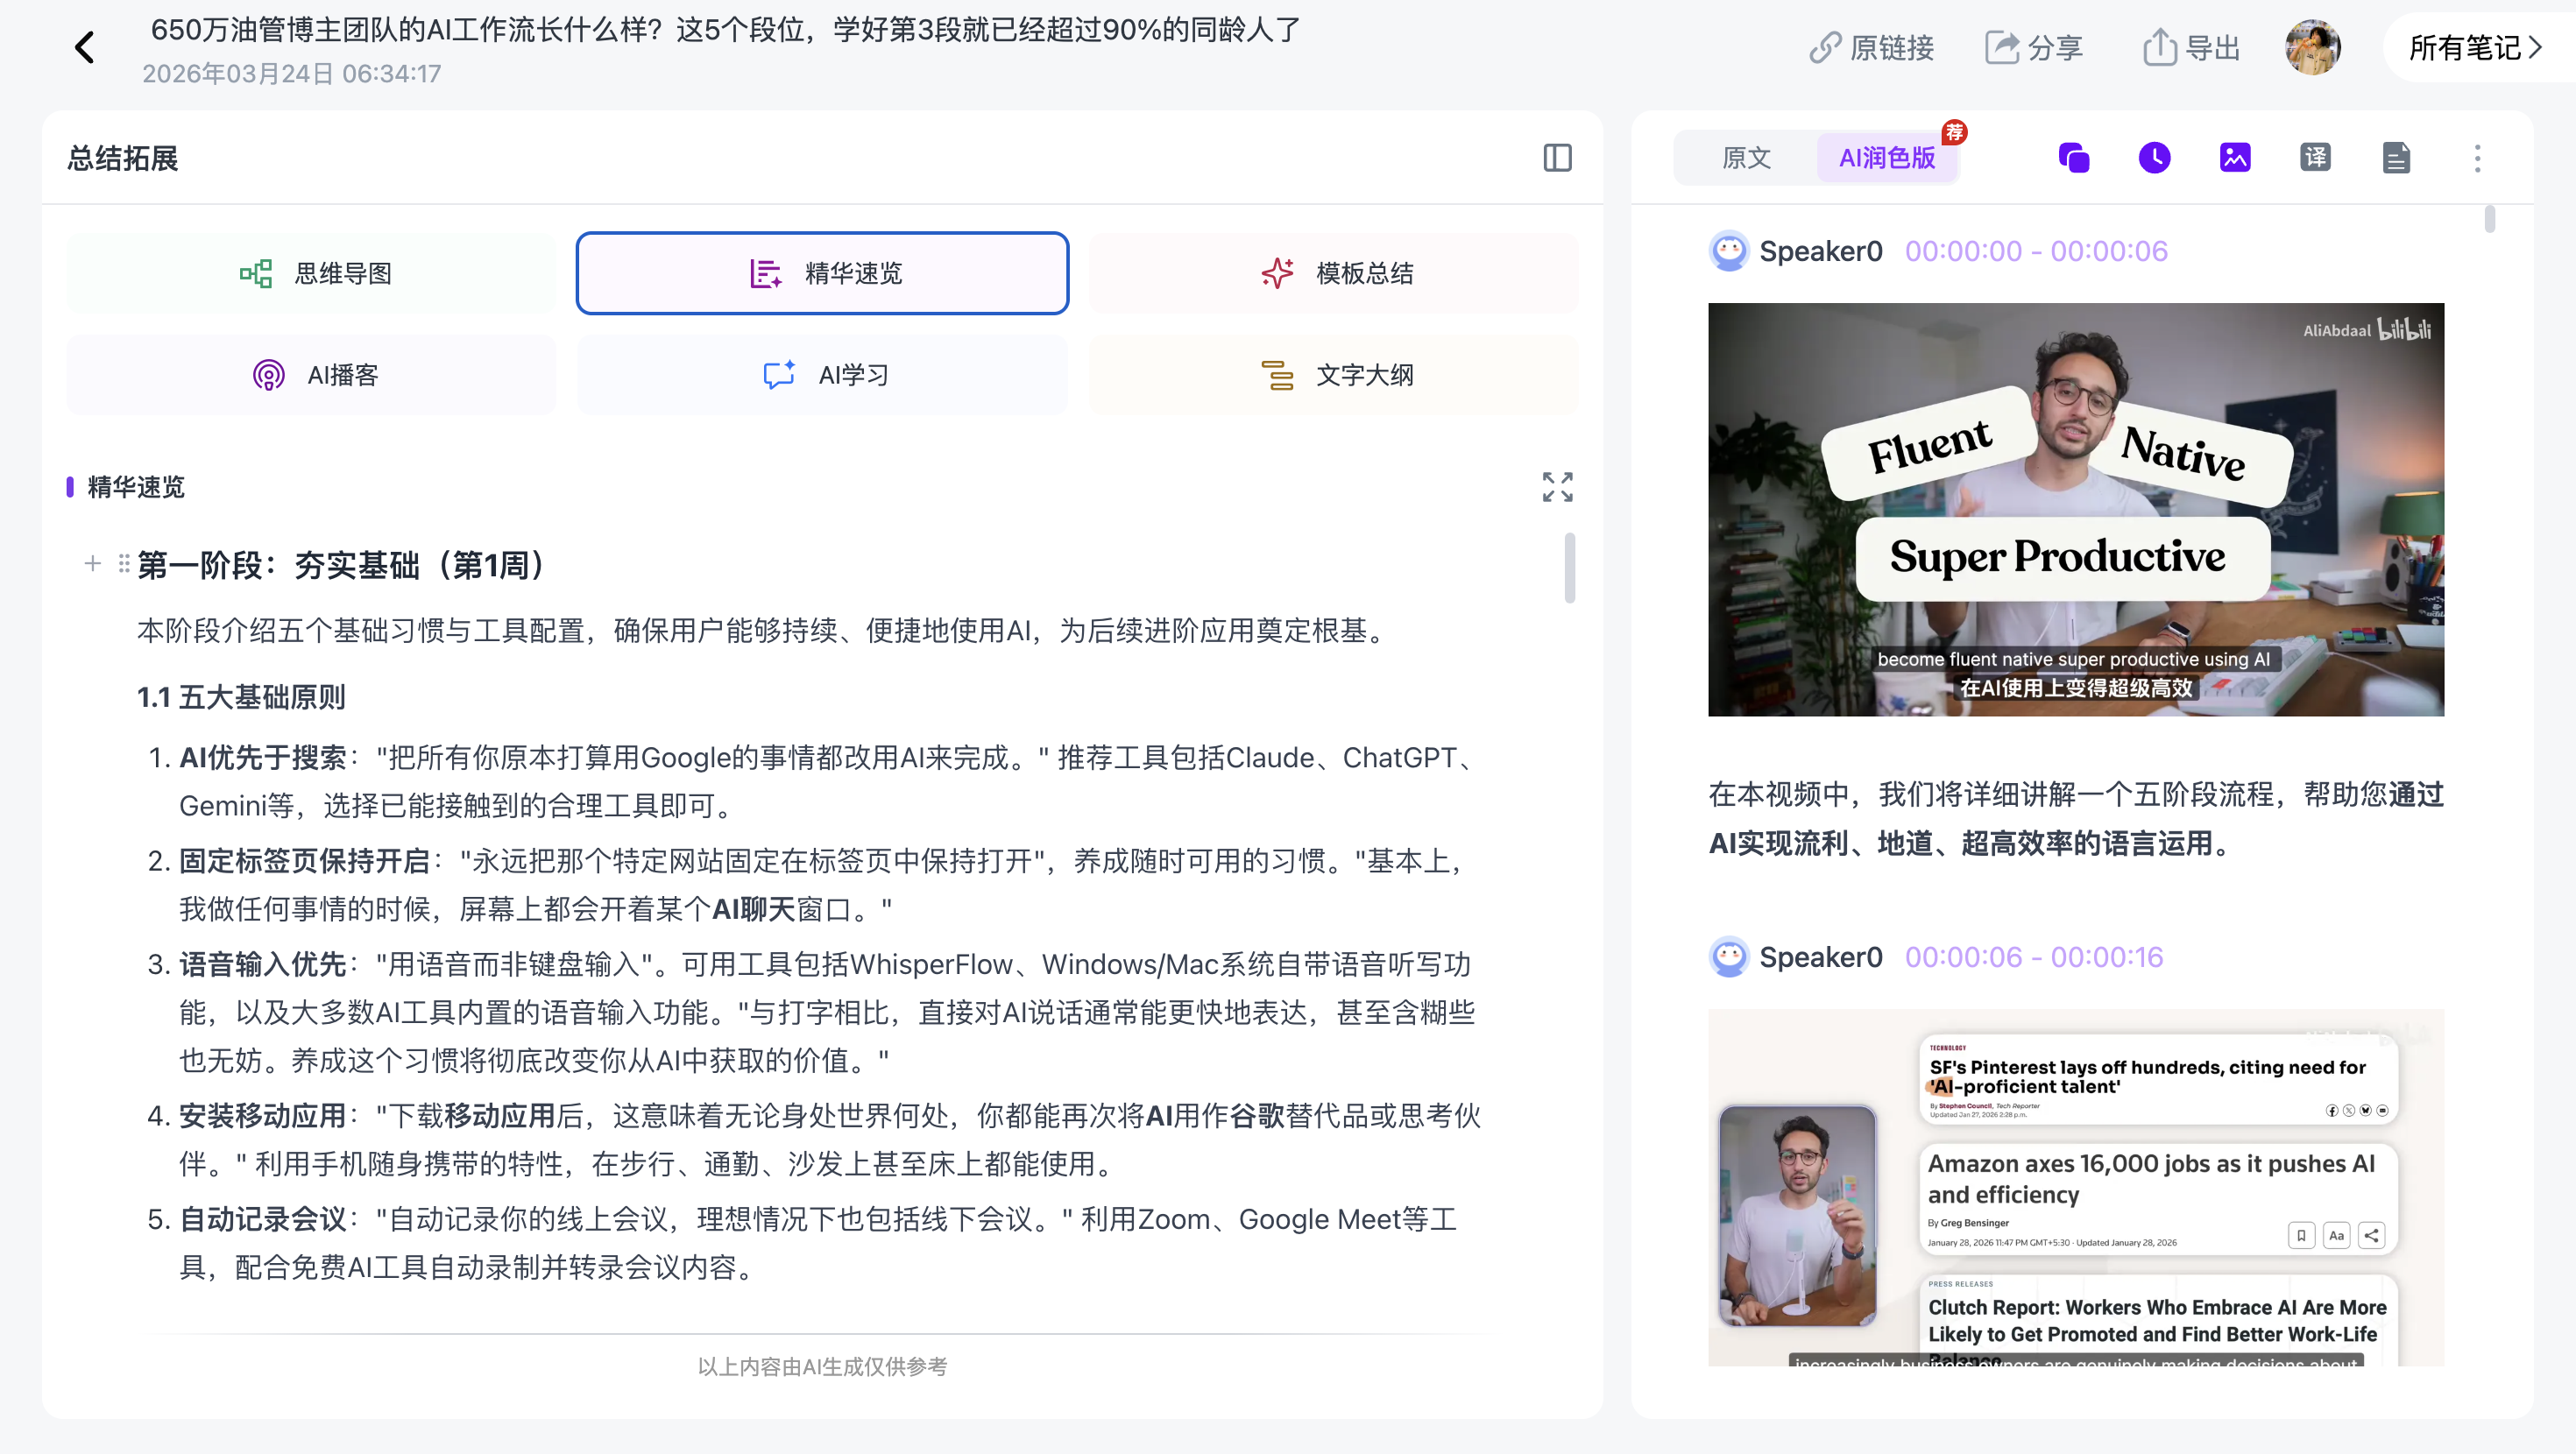Click the plus icon beside 第一阶段 heading
This screenshot has width=2576, height=1454.
93,564
